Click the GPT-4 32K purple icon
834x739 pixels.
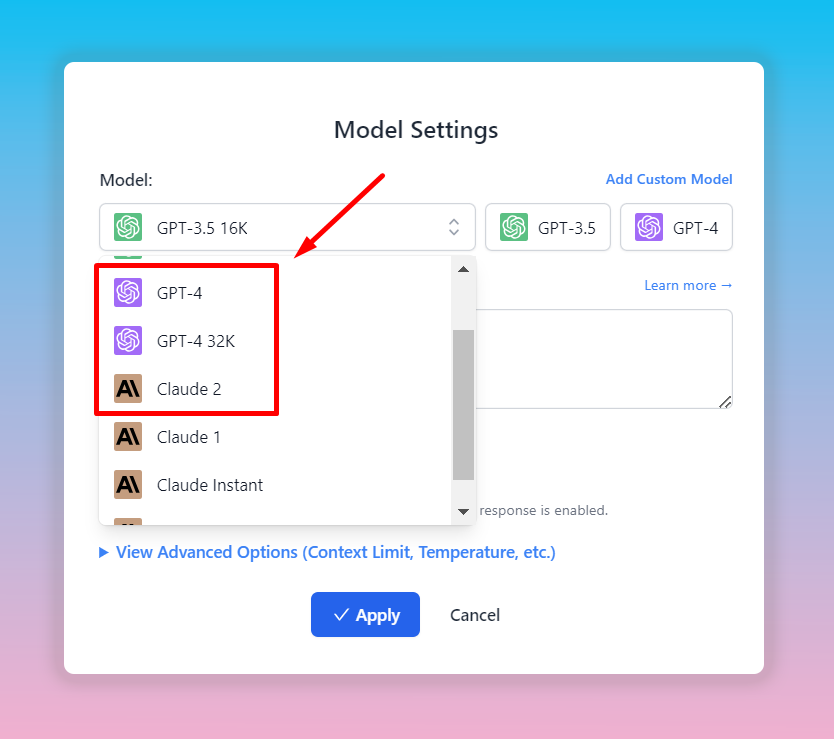click(128, 341)
